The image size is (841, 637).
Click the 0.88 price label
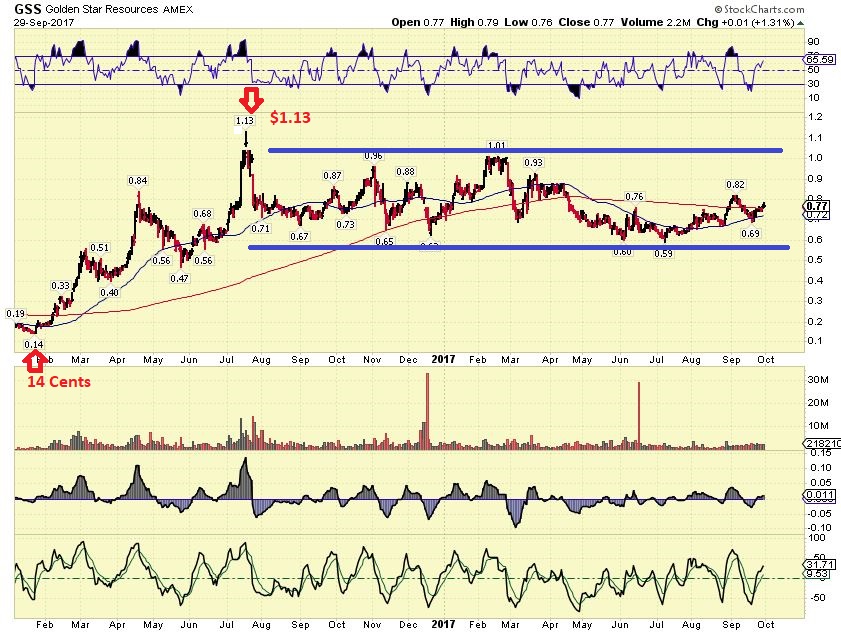click(405, 172)
